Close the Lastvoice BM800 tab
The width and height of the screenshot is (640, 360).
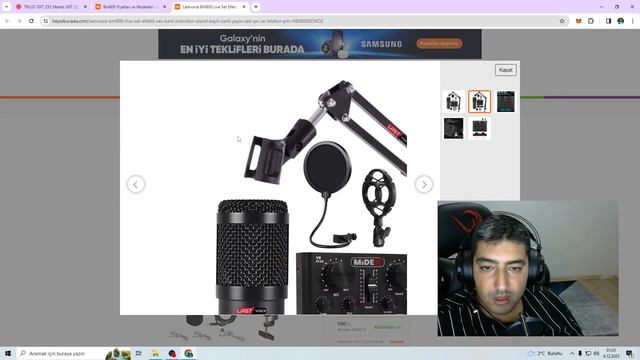pyautogui.click(x=244, y=7)
